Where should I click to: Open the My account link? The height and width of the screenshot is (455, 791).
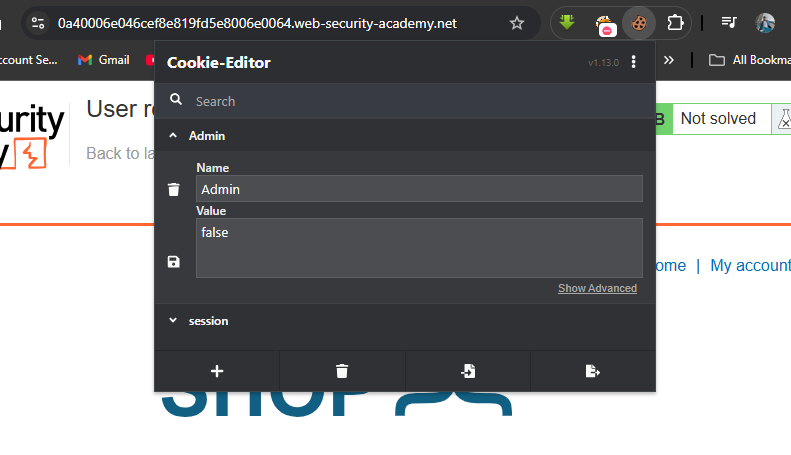click(750, 265)
